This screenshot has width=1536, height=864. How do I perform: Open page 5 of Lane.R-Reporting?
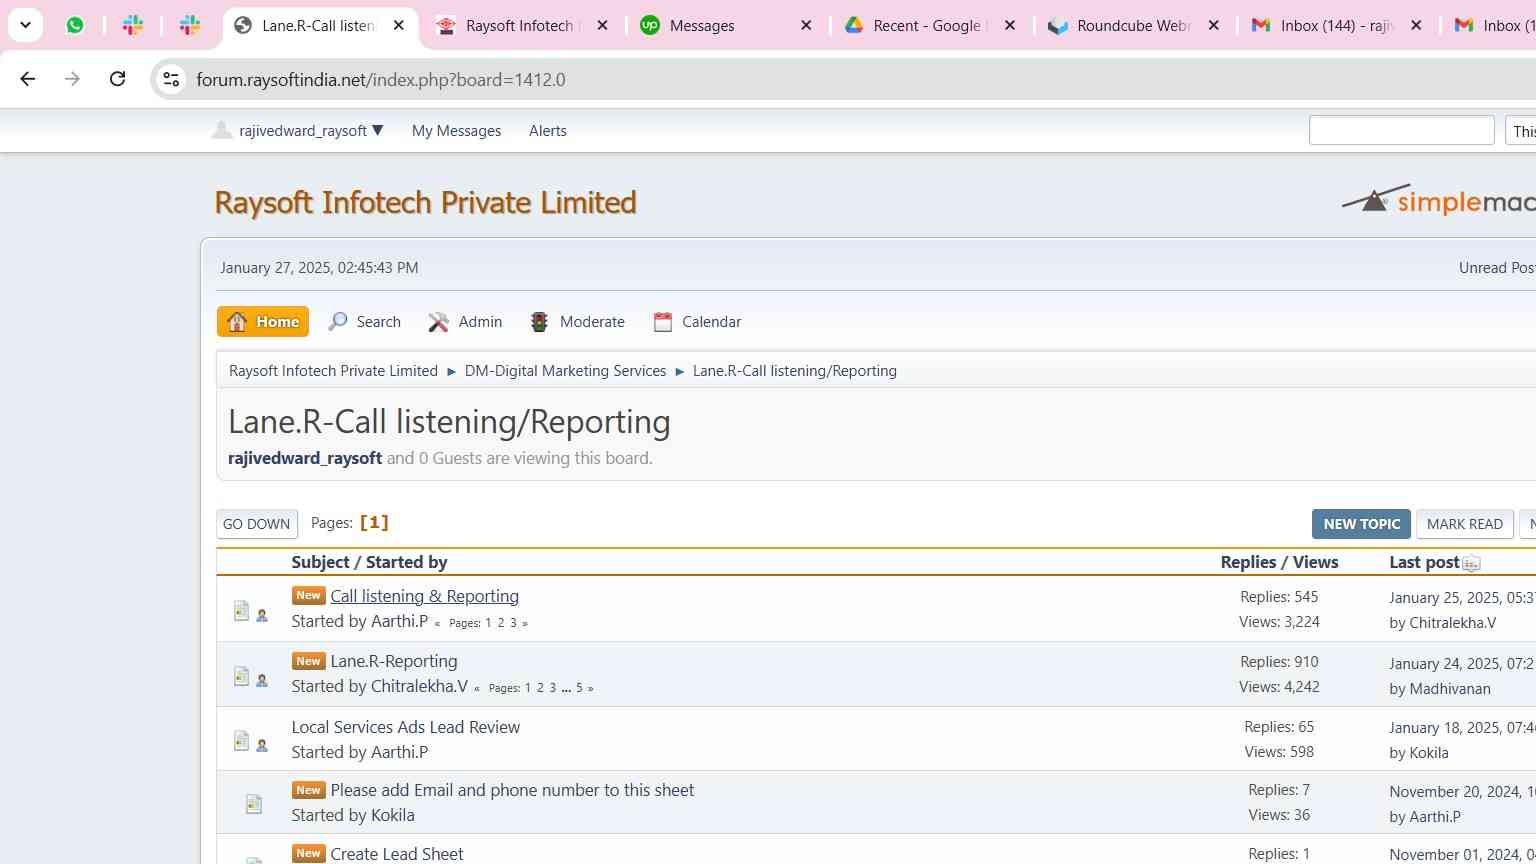pos(579,688)
